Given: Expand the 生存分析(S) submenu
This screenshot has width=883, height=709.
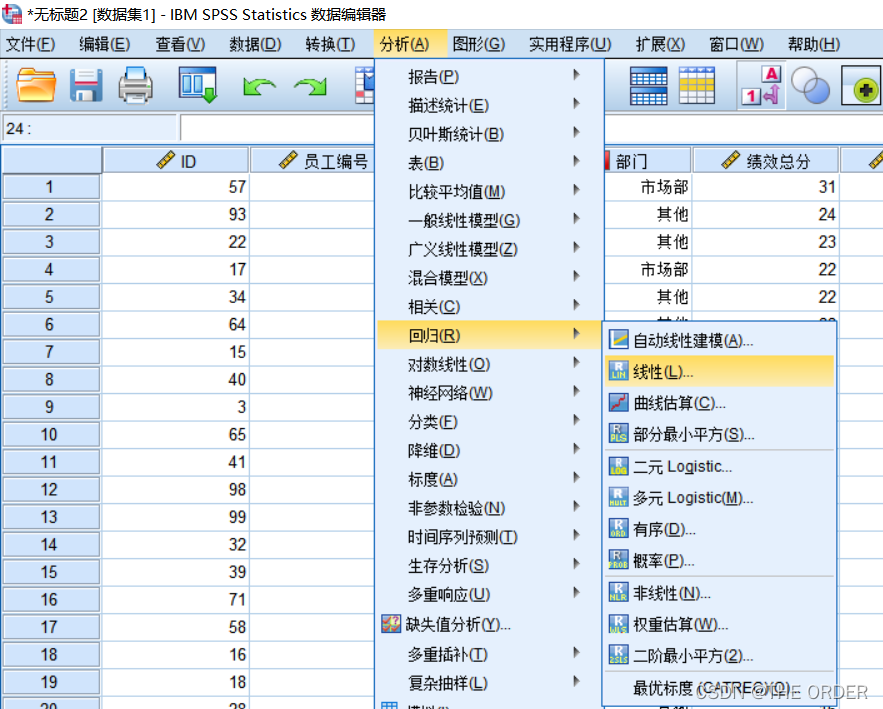Looking at the screenshot, I should (490, 565).
